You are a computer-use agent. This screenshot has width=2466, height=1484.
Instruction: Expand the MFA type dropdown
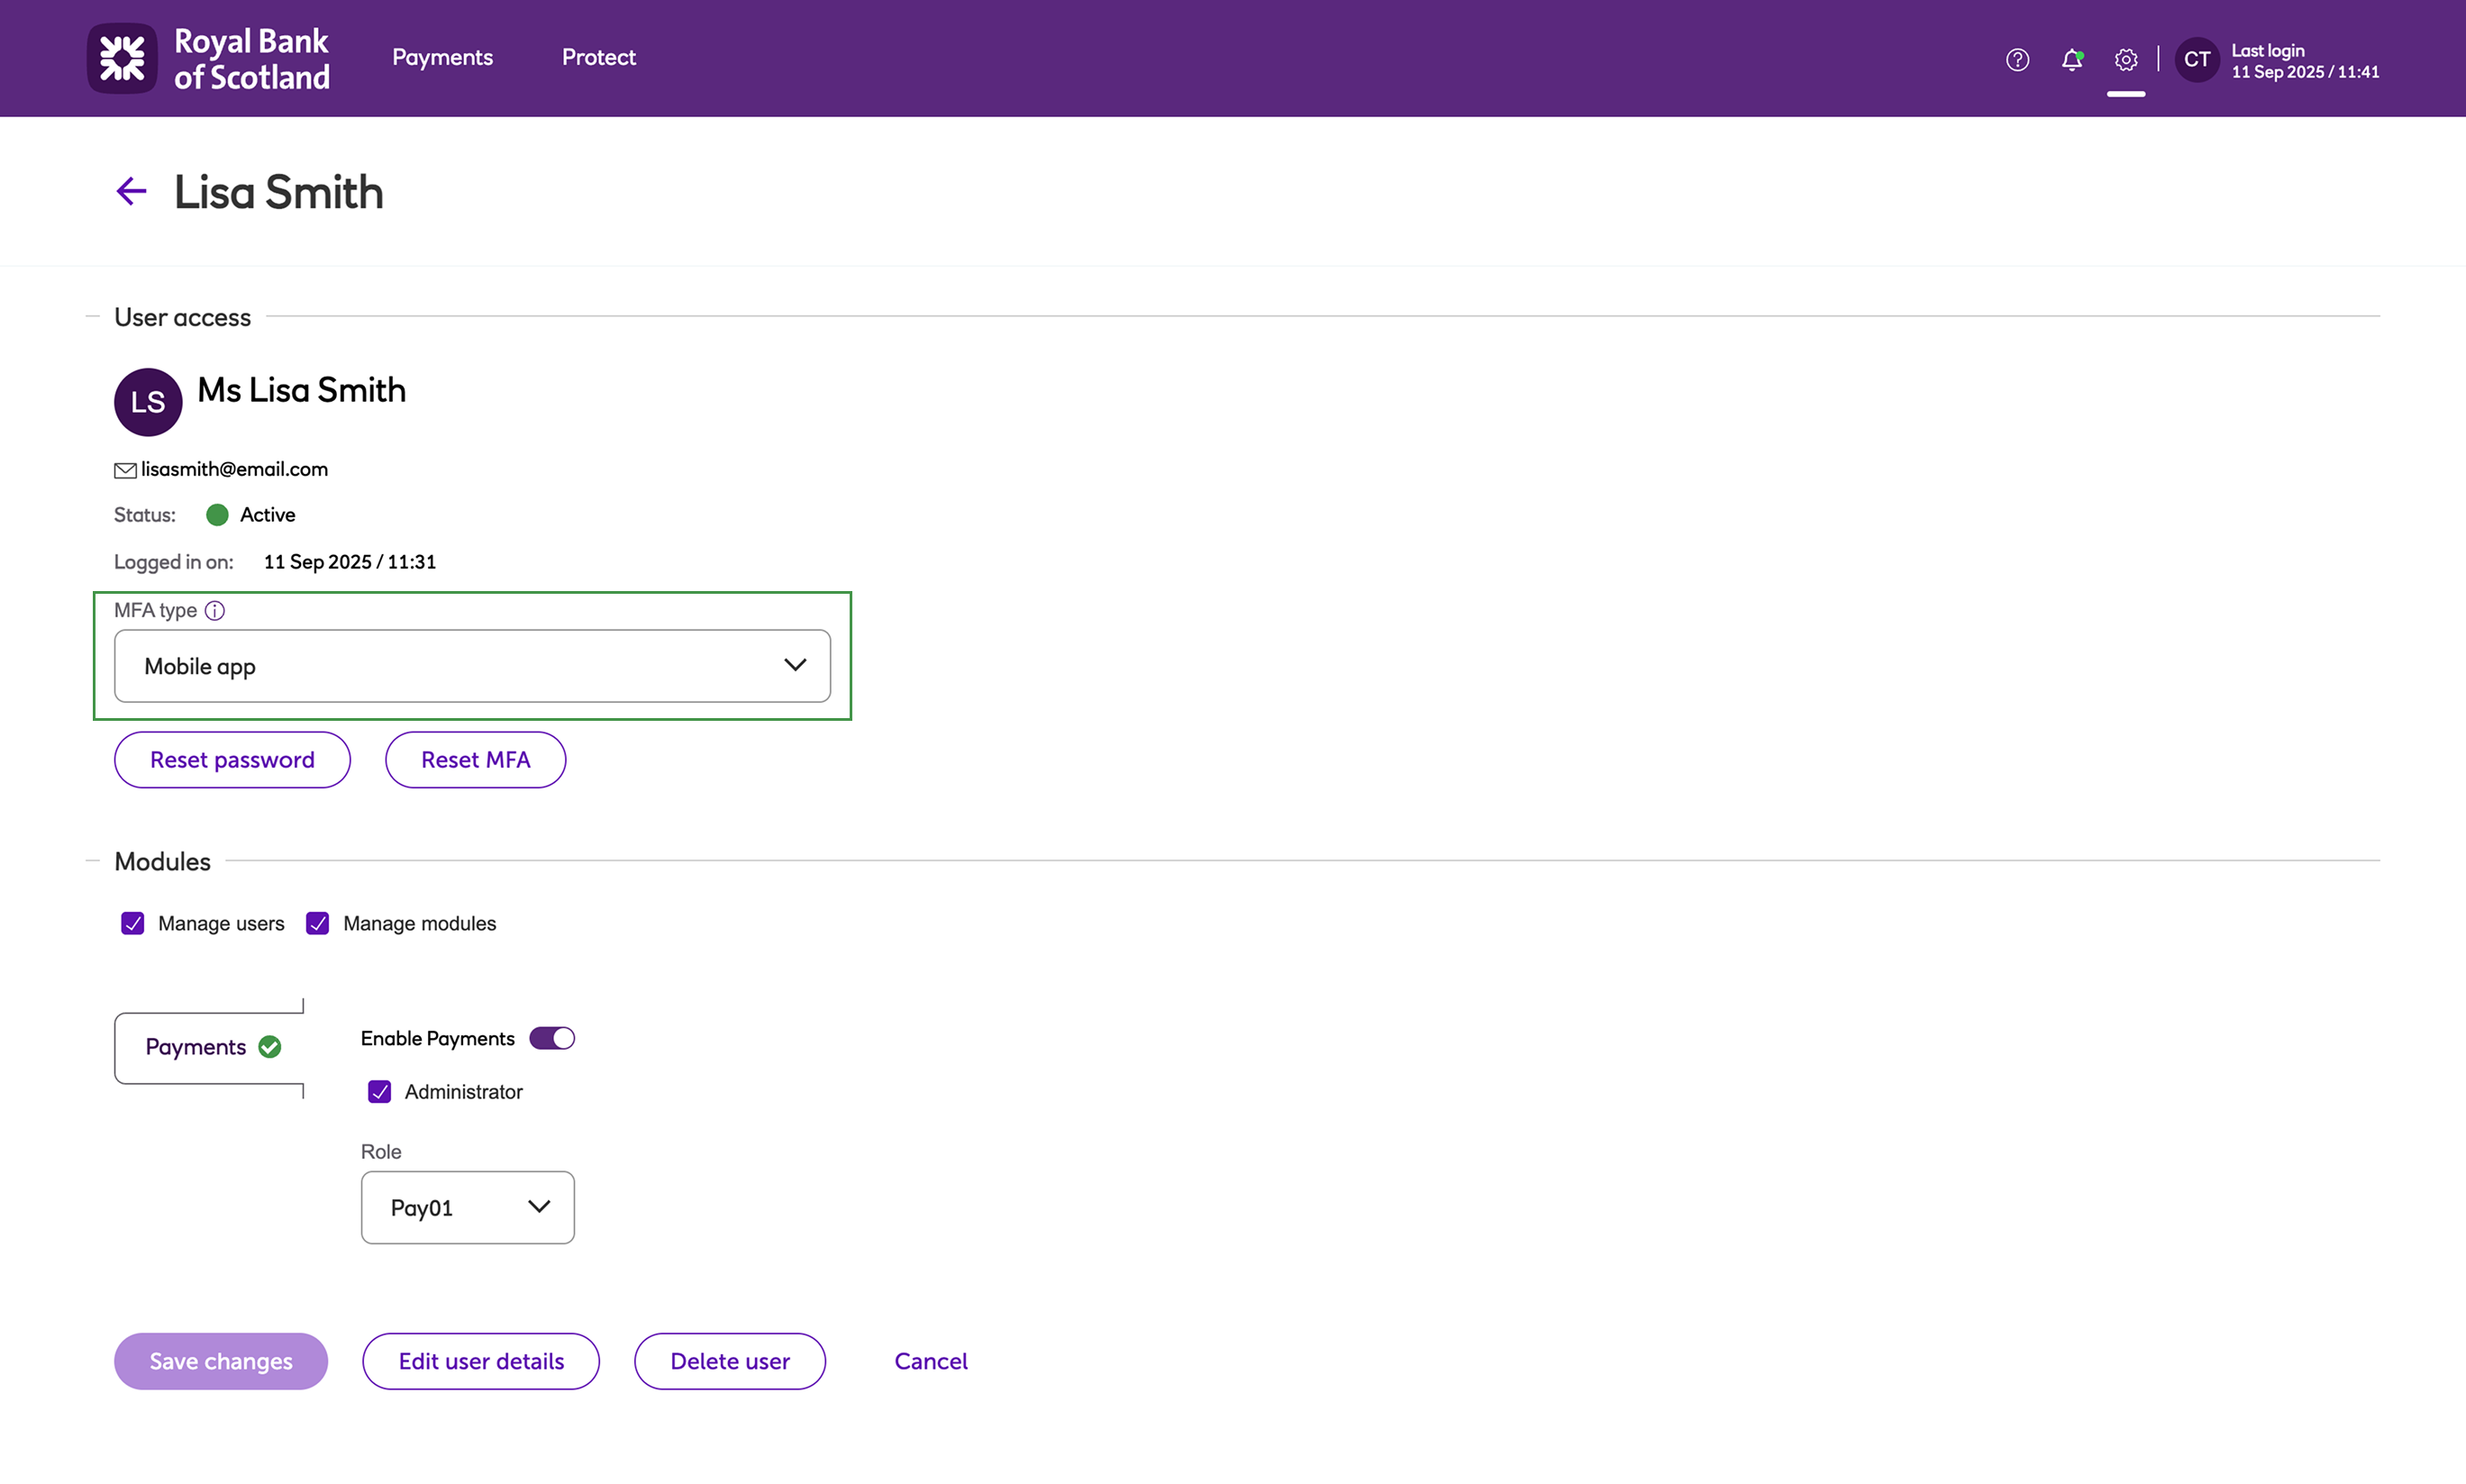coord(472,666)
